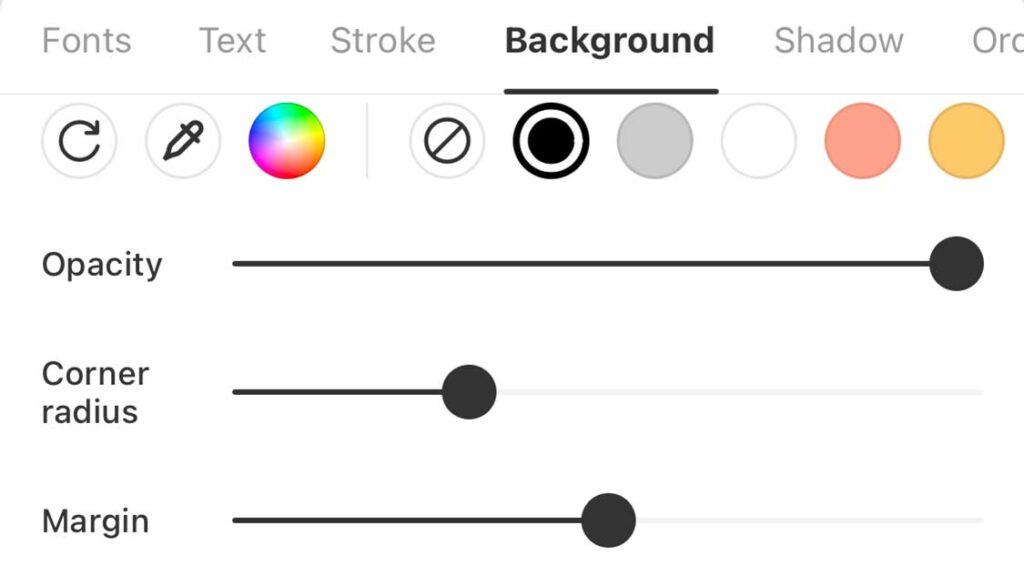This screenshot has height=576, width=1024.
Task: Click the Corner radius track's unfilled right portion
Action: click(x=740, y=392)
